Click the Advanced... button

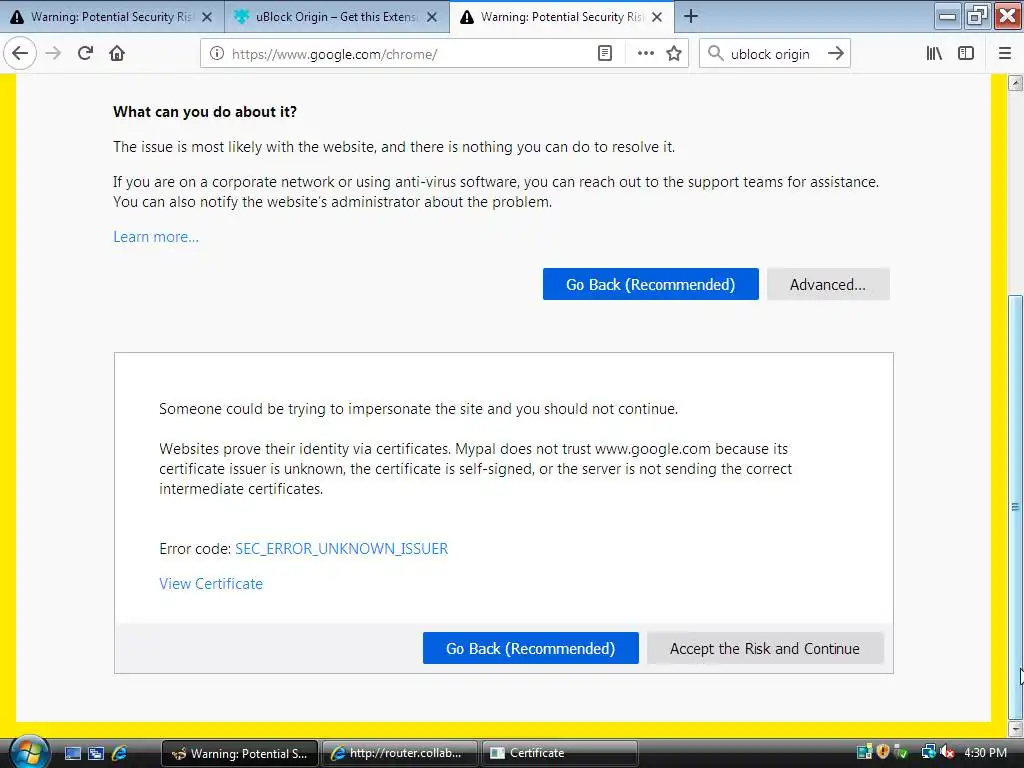coord(828,284)
